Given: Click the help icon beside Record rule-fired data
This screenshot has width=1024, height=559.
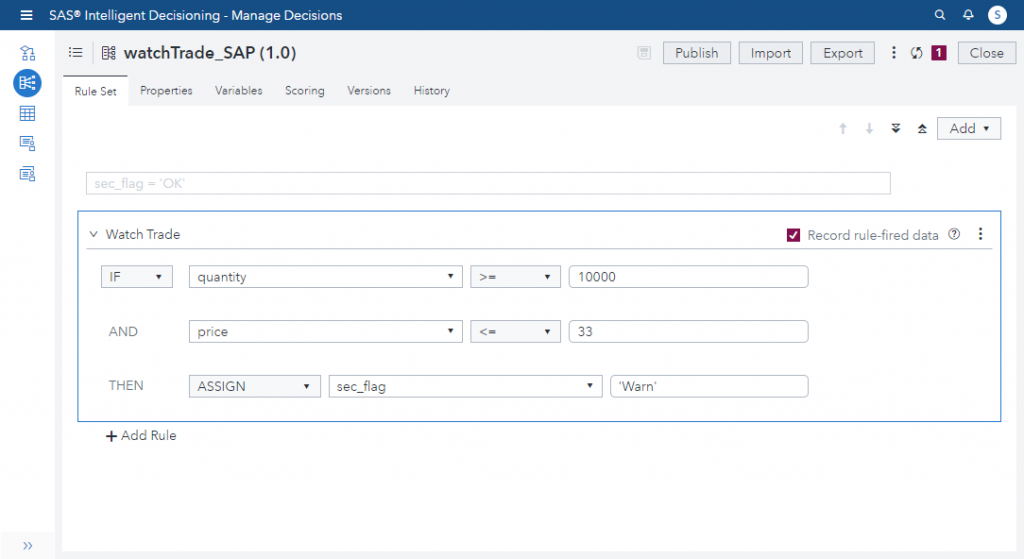Looking at the screenshot, I should click(x=954, y=235).
